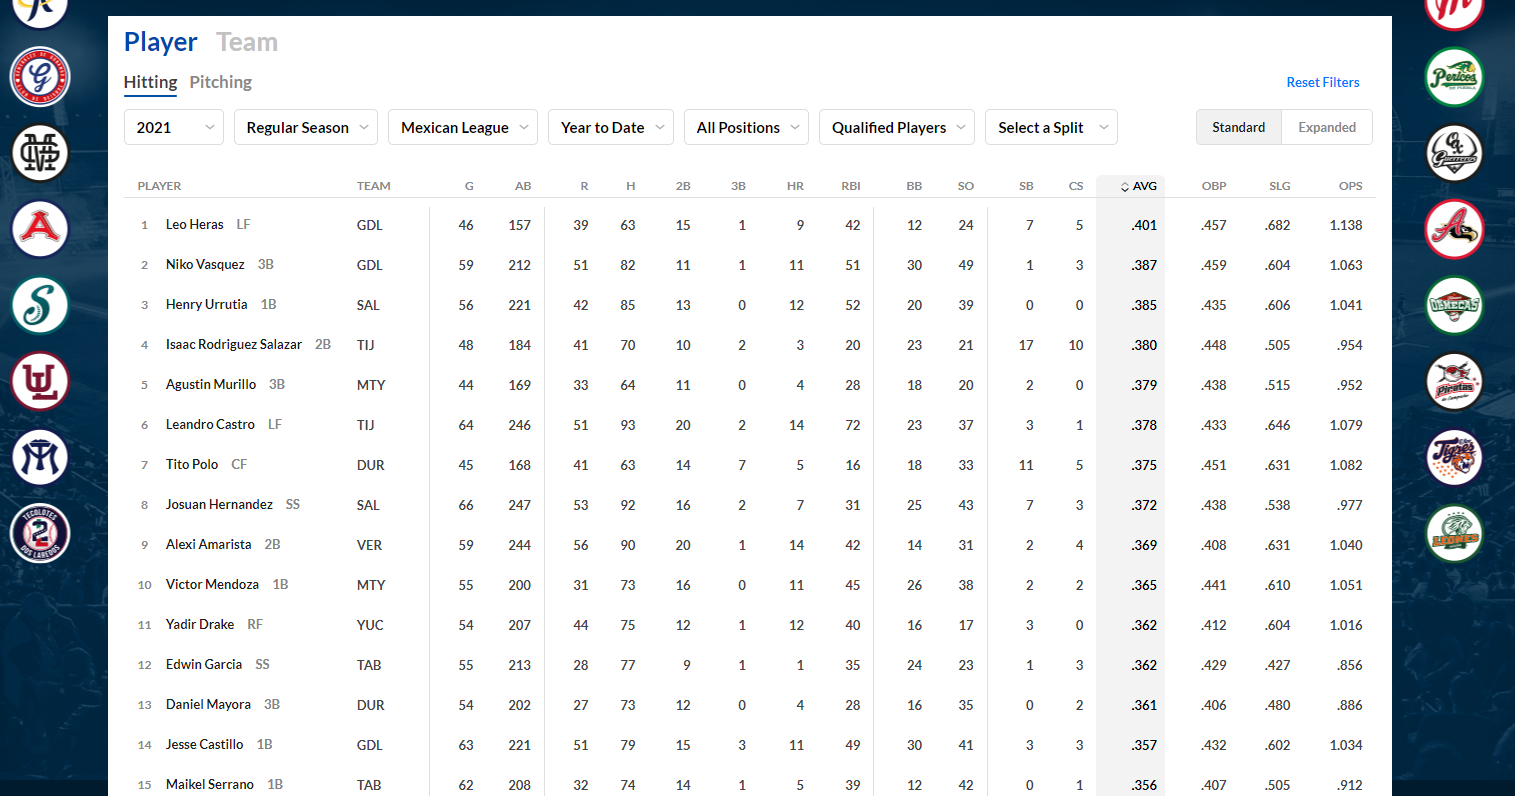The width and height of the screenshot is (1515, 796).
Task: Click the Reset Filters link
Action: [x=1322, y=82]
